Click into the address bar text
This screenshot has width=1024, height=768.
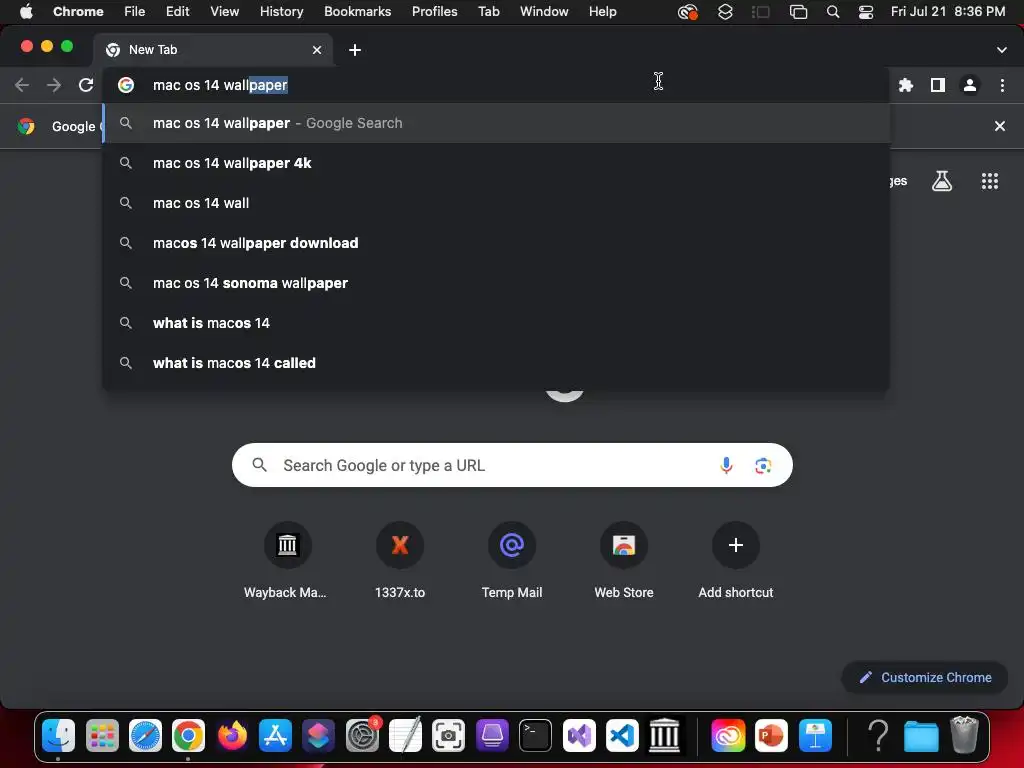[220, 85]
